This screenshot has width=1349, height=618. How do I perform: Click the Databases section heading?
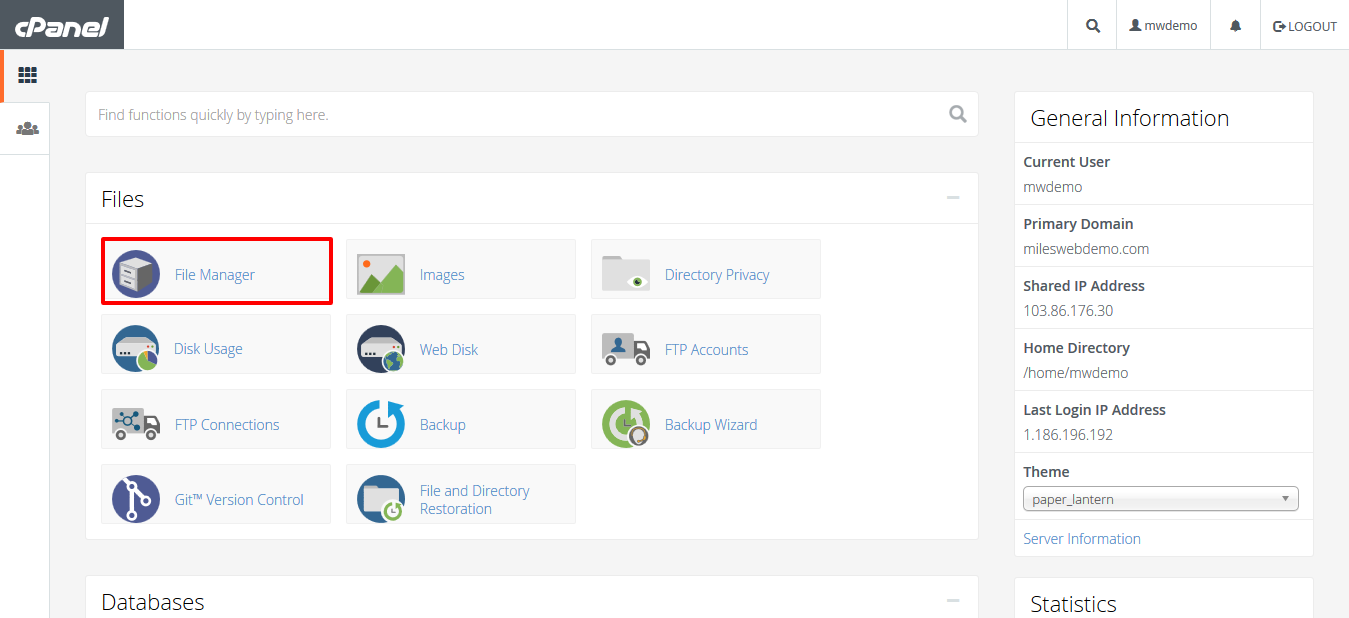153,602
